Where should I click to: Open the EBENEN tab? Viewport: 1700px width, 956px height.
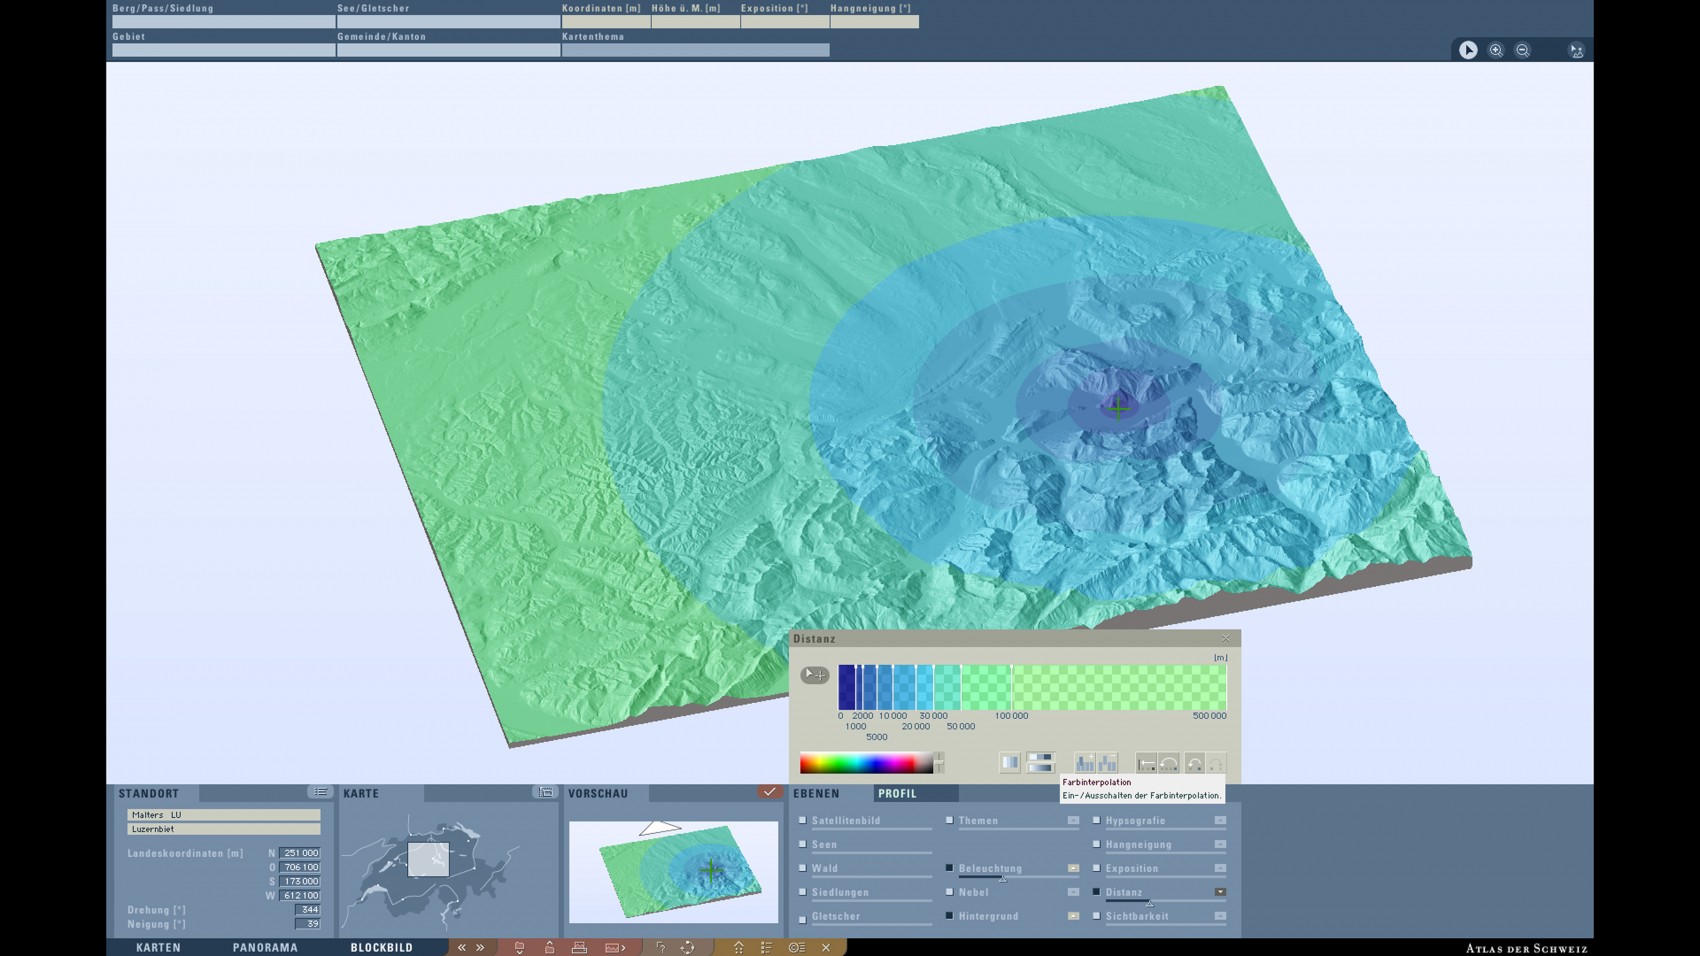pyautogui.click(x=816, y=793)
